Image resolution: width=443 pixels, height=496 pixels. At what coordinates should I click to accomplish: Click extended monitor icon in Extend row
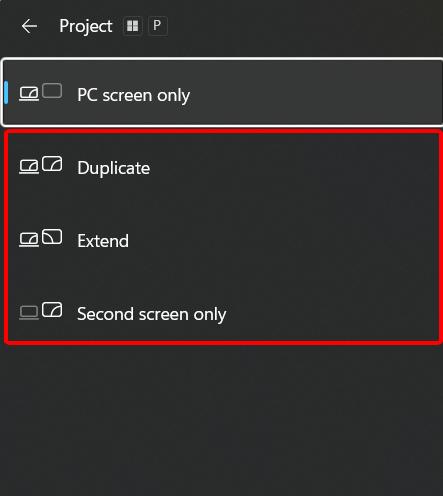pyautogui.click(x=52, y=237)
